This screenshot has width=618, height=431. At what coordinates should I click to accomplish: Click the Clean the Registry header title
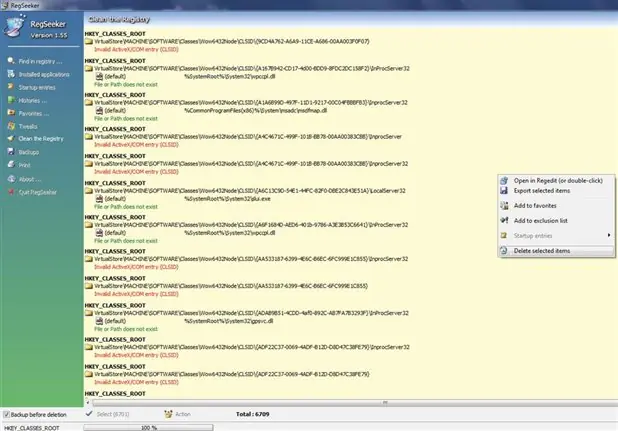119,19
